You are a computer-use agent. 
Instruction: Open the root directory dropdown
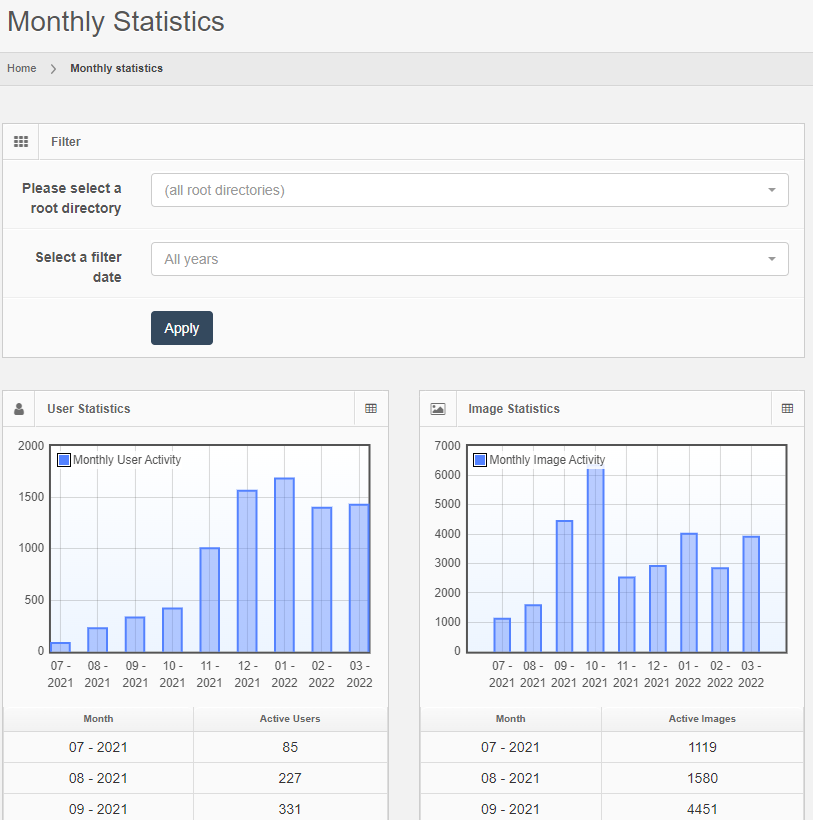tap(469, 190)
